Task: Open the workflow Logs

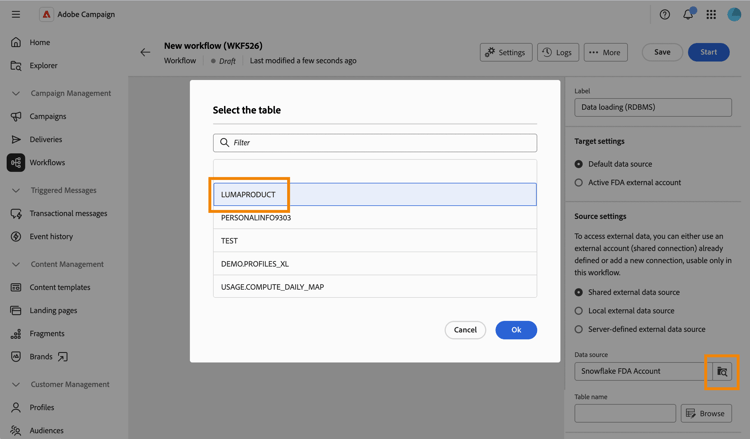Action: coord(558,53)
